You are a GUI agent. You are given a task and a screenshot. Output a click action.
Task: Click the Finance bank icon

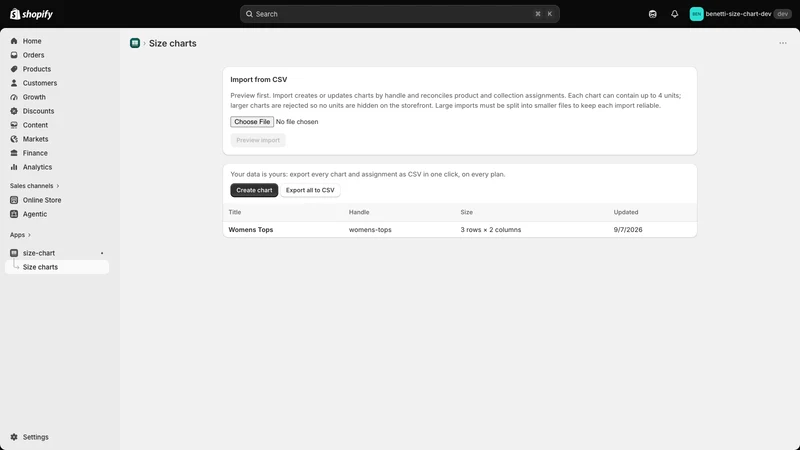tap(14, 153)
